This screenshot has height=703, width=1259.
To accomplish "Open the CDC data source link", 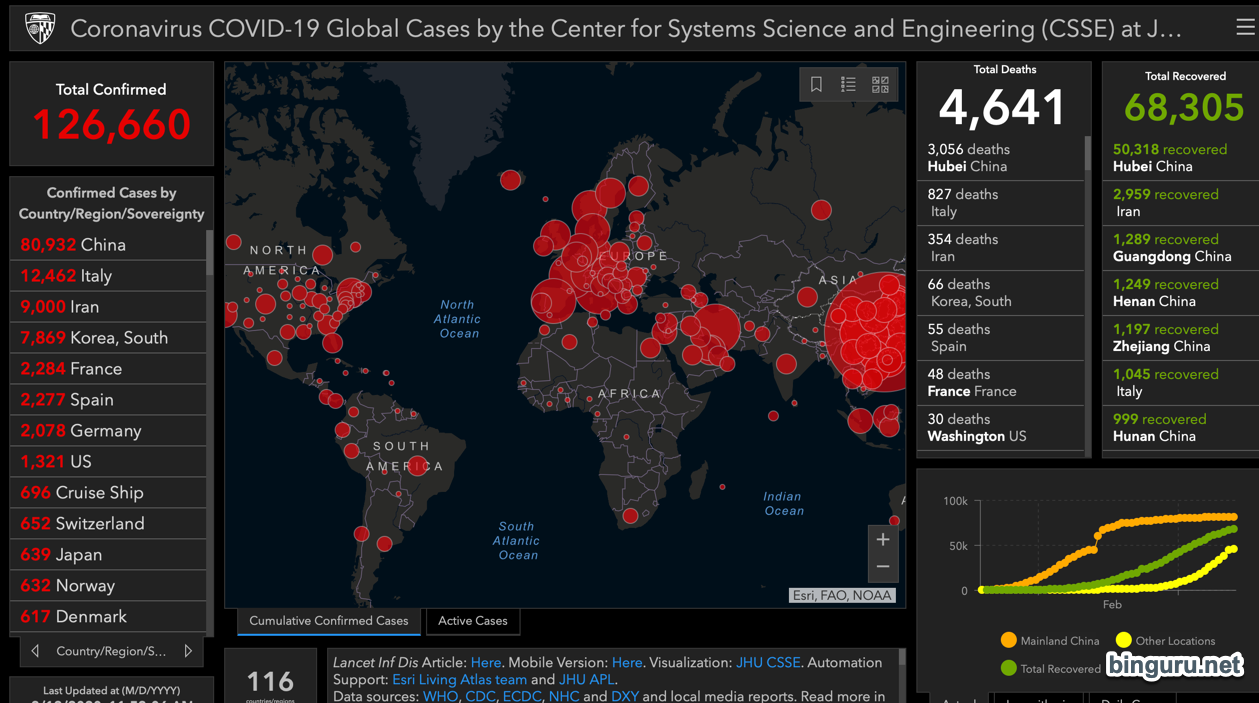I will click(x=480, y=696).
